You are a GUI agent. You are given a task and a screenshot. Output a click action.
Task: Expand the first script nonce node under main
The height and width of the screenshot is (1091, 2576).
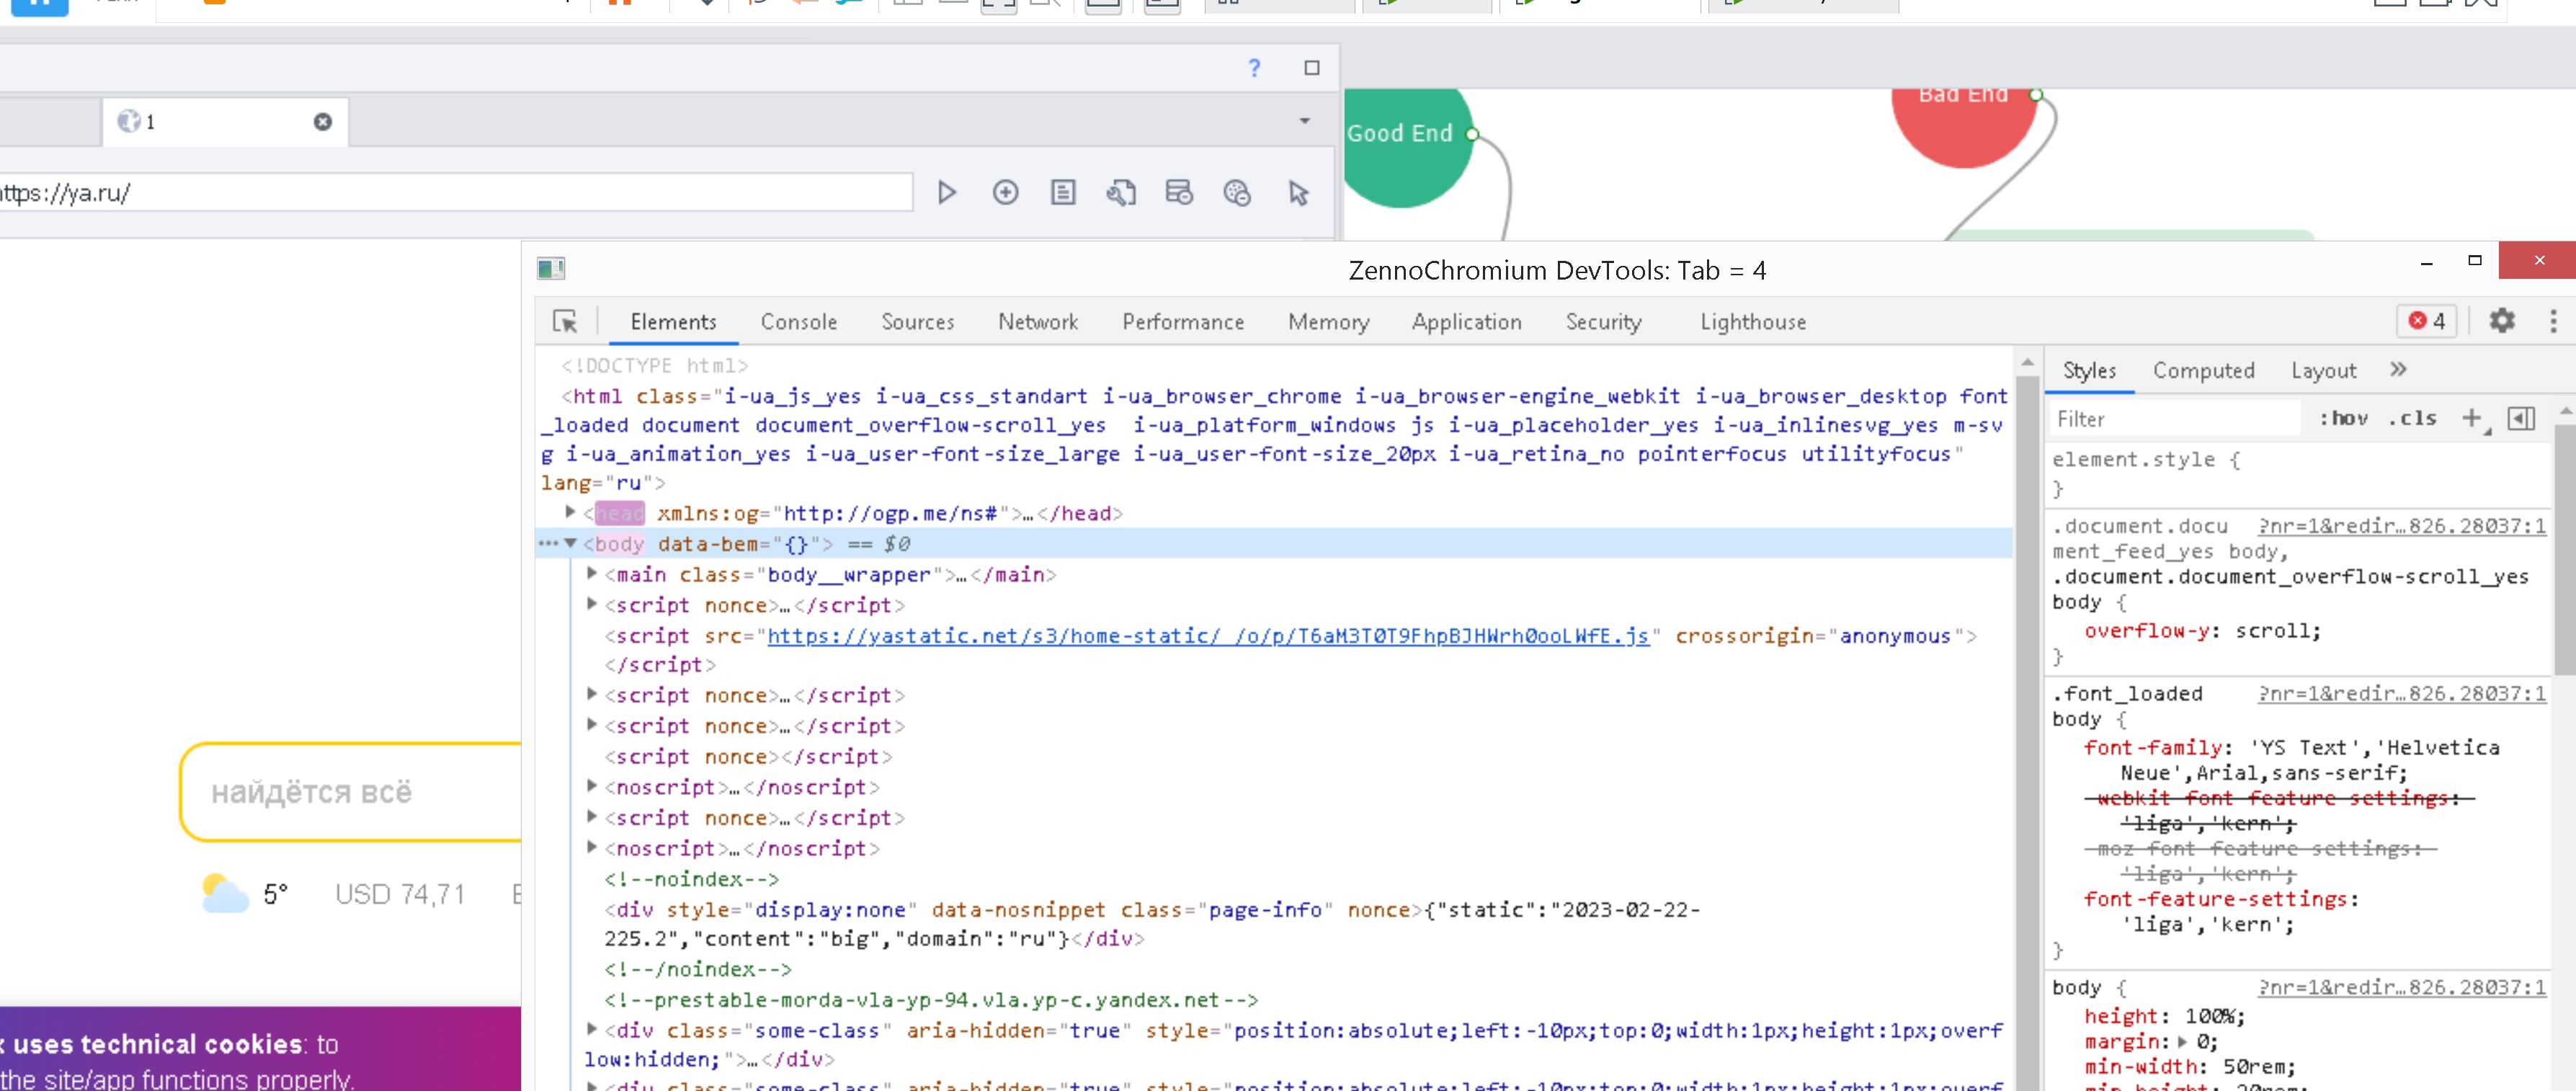(592, 604)
